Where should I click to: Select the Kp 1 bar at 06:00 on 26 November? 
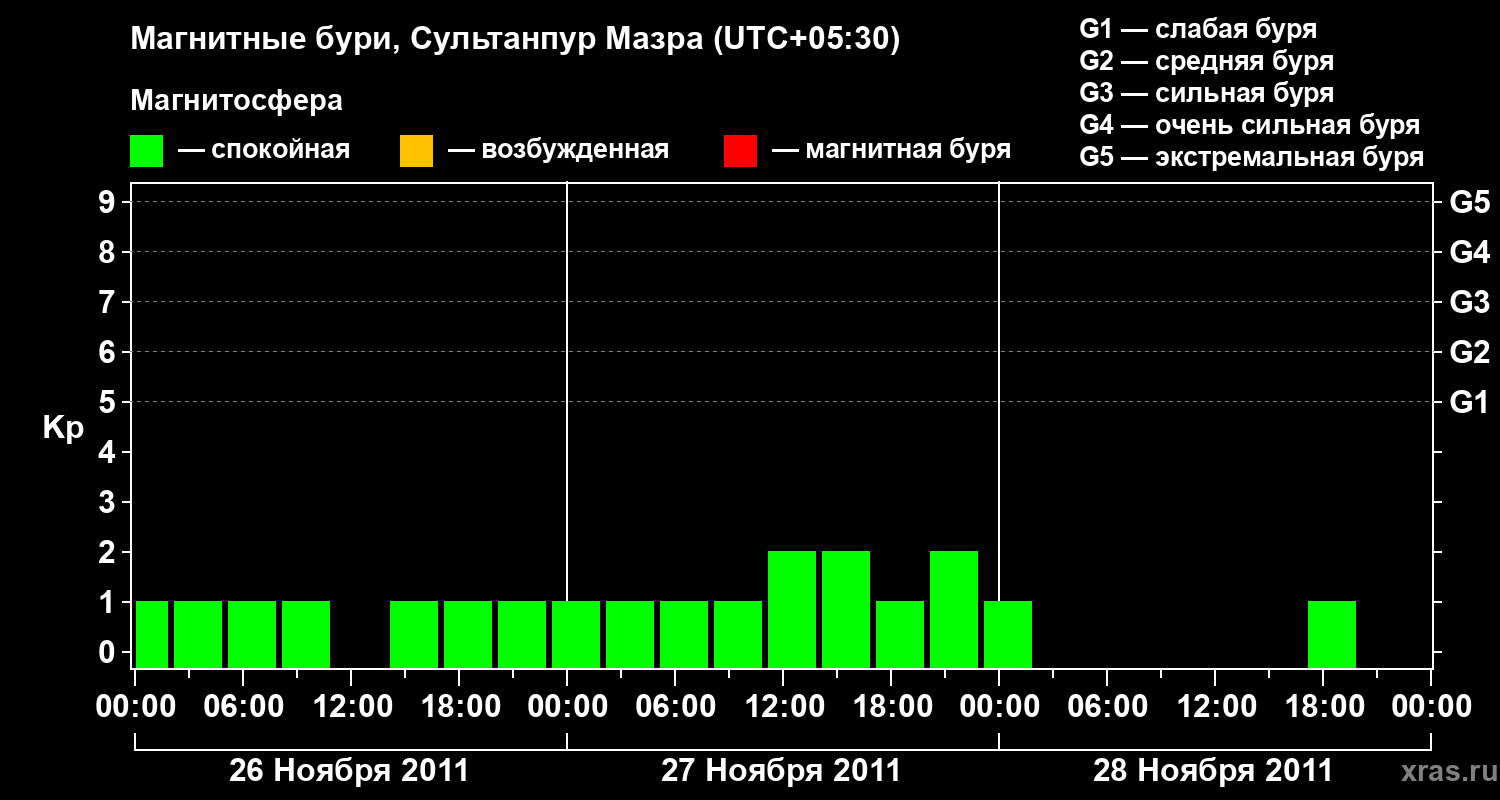coord(252,634)
